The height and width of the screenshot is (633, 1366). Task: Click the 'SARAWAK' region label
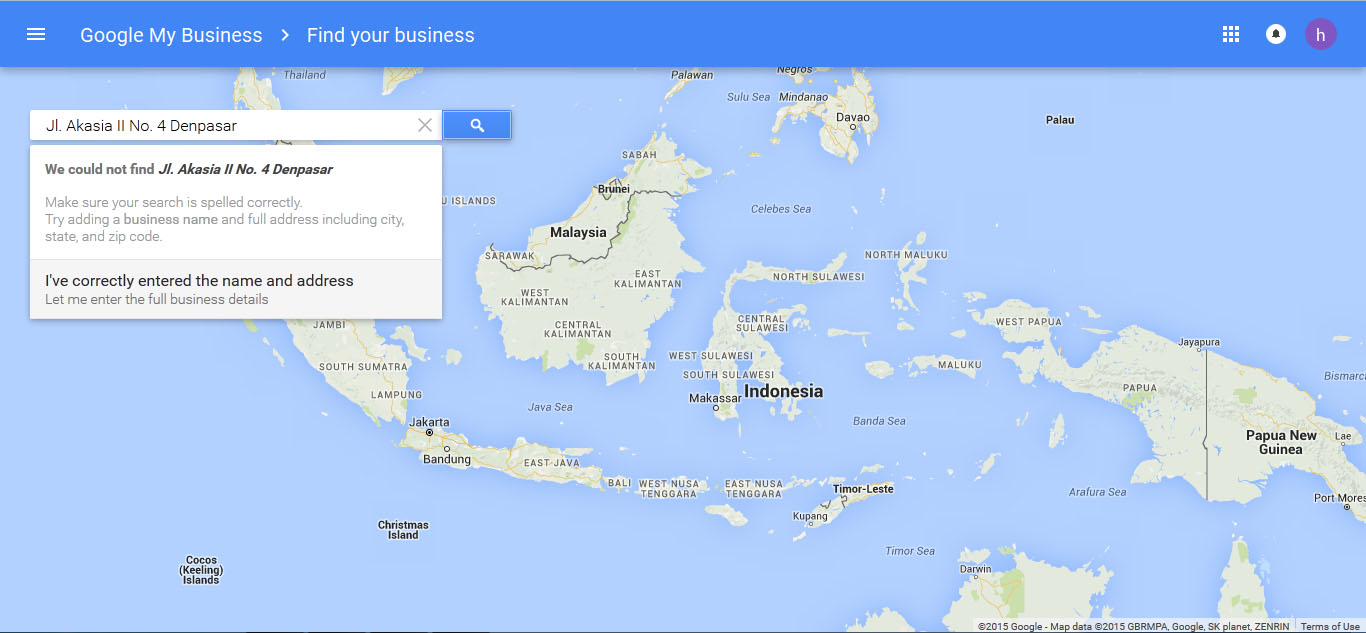click(510, 256)
